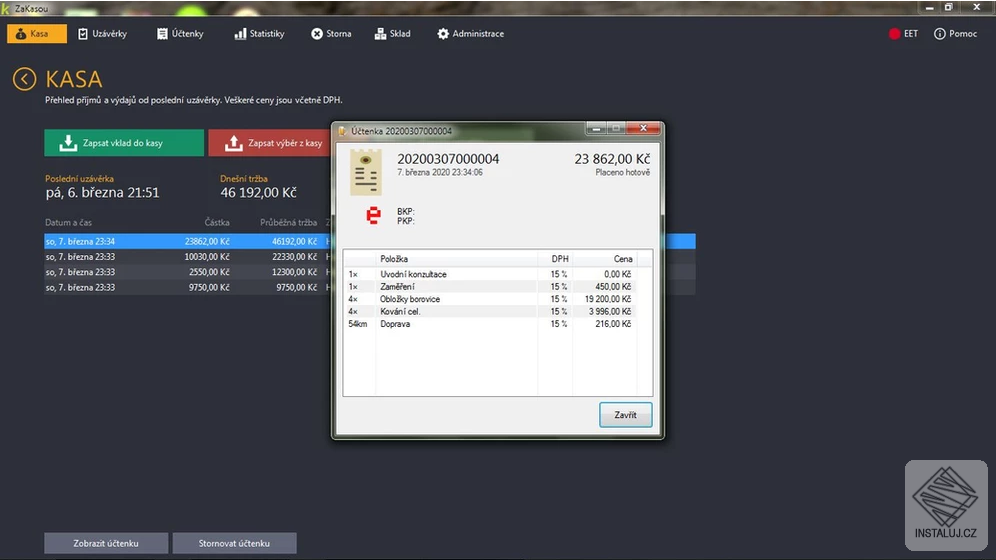Click the orange back arrow next to KASA
Screen dimensions: 996x560
coord(24,79)
